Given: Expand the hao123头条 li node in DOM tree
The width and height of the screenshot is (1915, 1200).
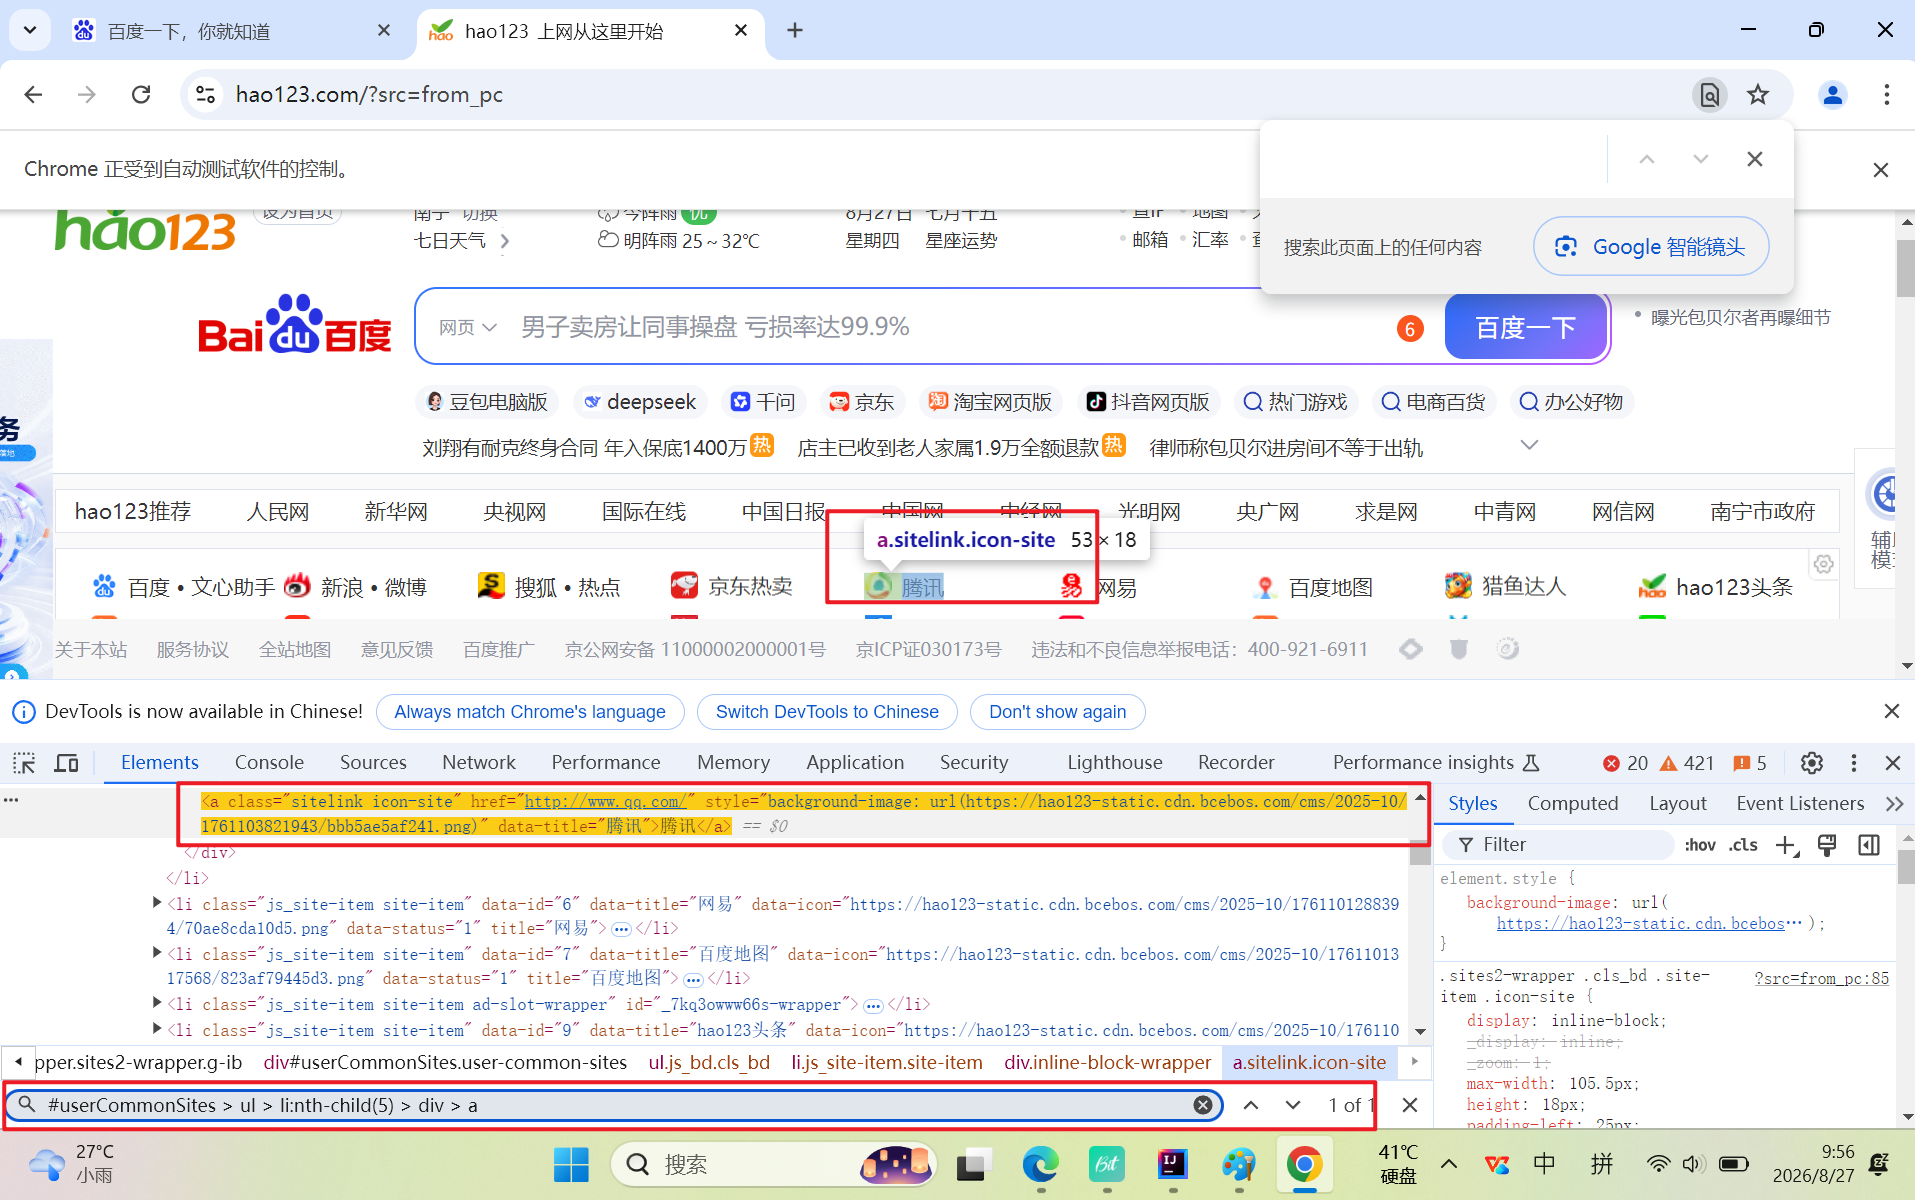Looking at the screenshot, I should pyautogui.click(x=157, y=1029).
